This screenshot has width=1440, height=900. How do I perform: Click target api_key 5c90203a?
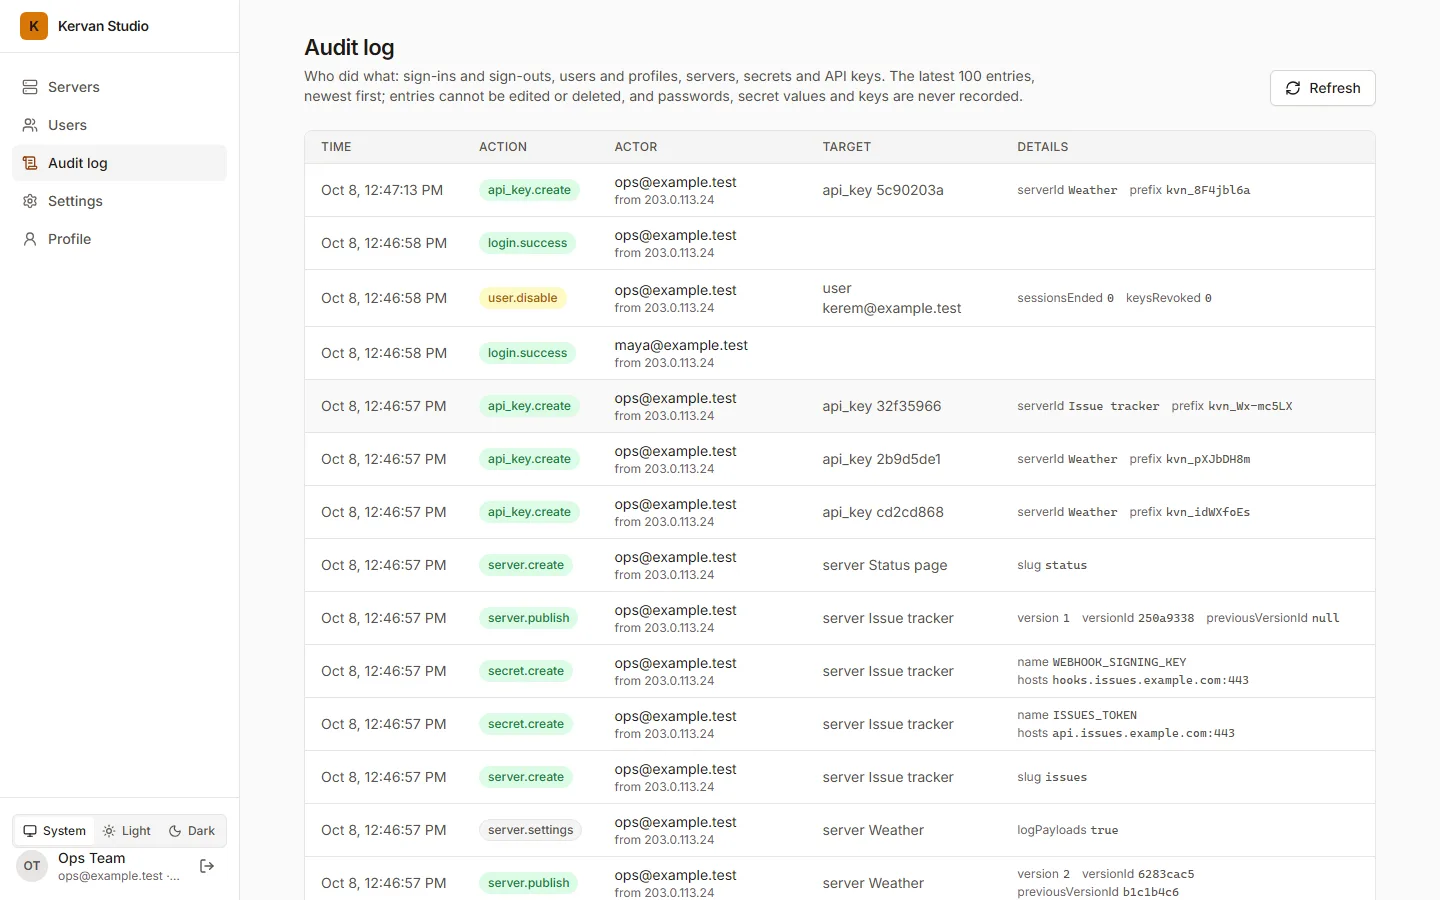point(883,190)
